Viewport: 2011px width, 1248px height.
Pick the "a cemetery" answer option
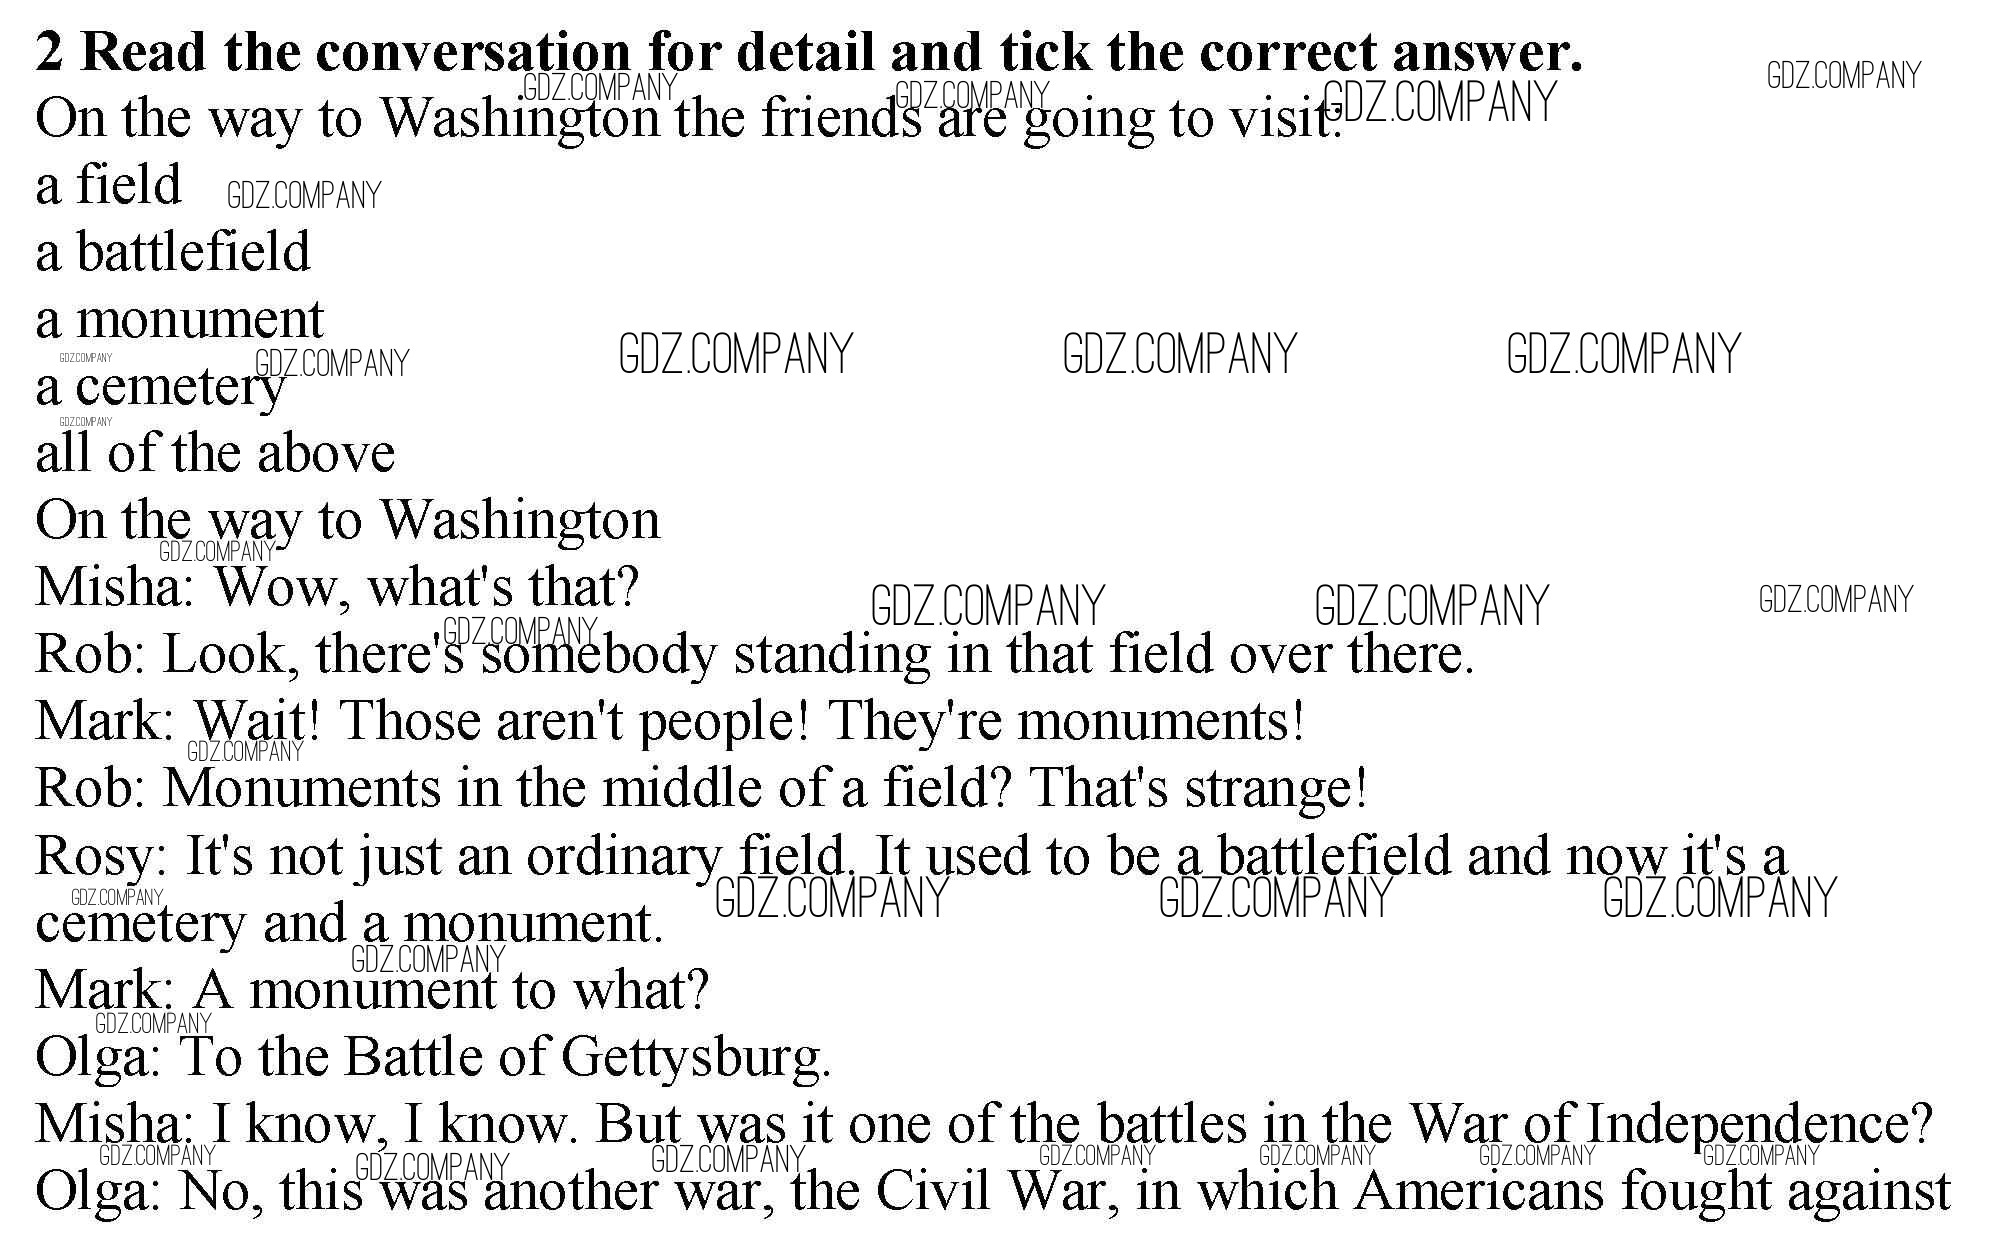coord(160,388)
